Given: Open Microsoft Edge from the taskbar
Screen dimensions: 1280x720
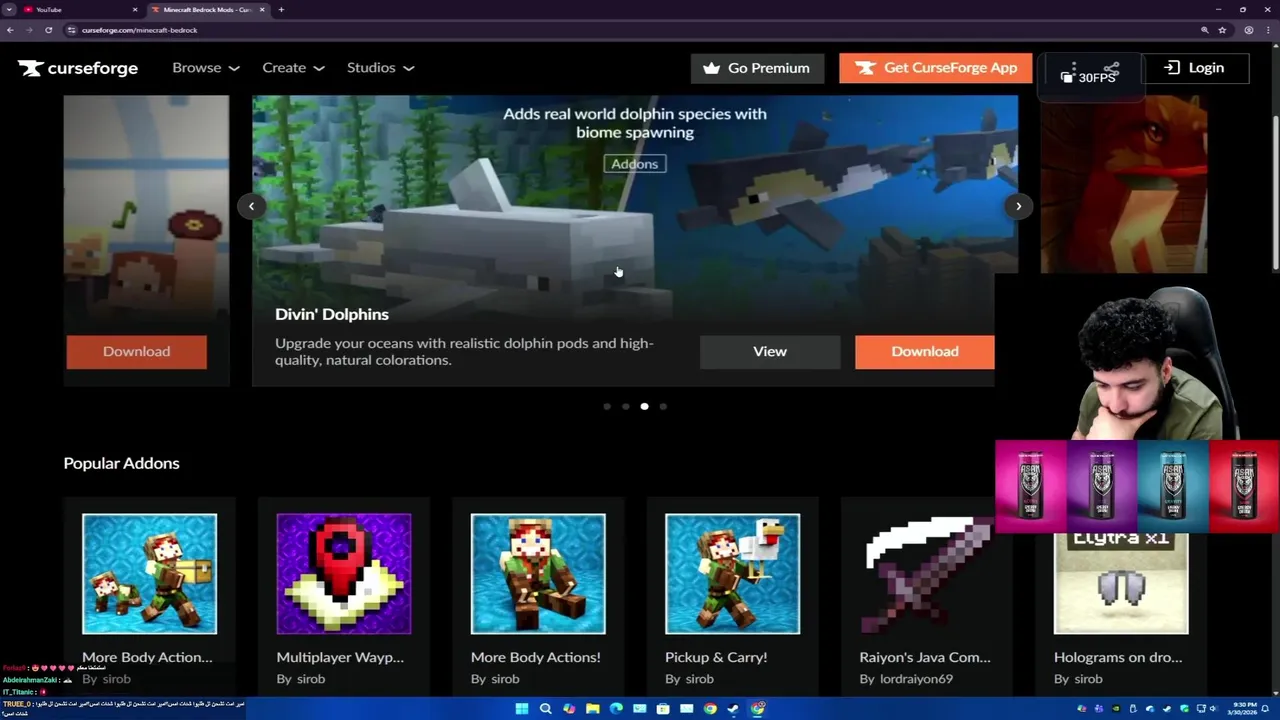Looking at the screenshot, I should point(616,709).
